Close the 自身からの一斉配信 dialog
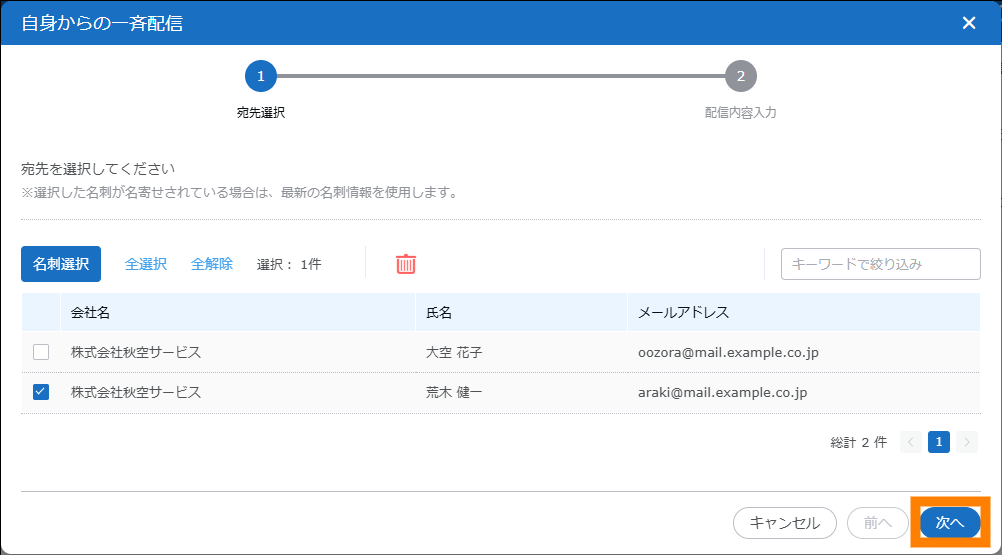 [968, 23]
